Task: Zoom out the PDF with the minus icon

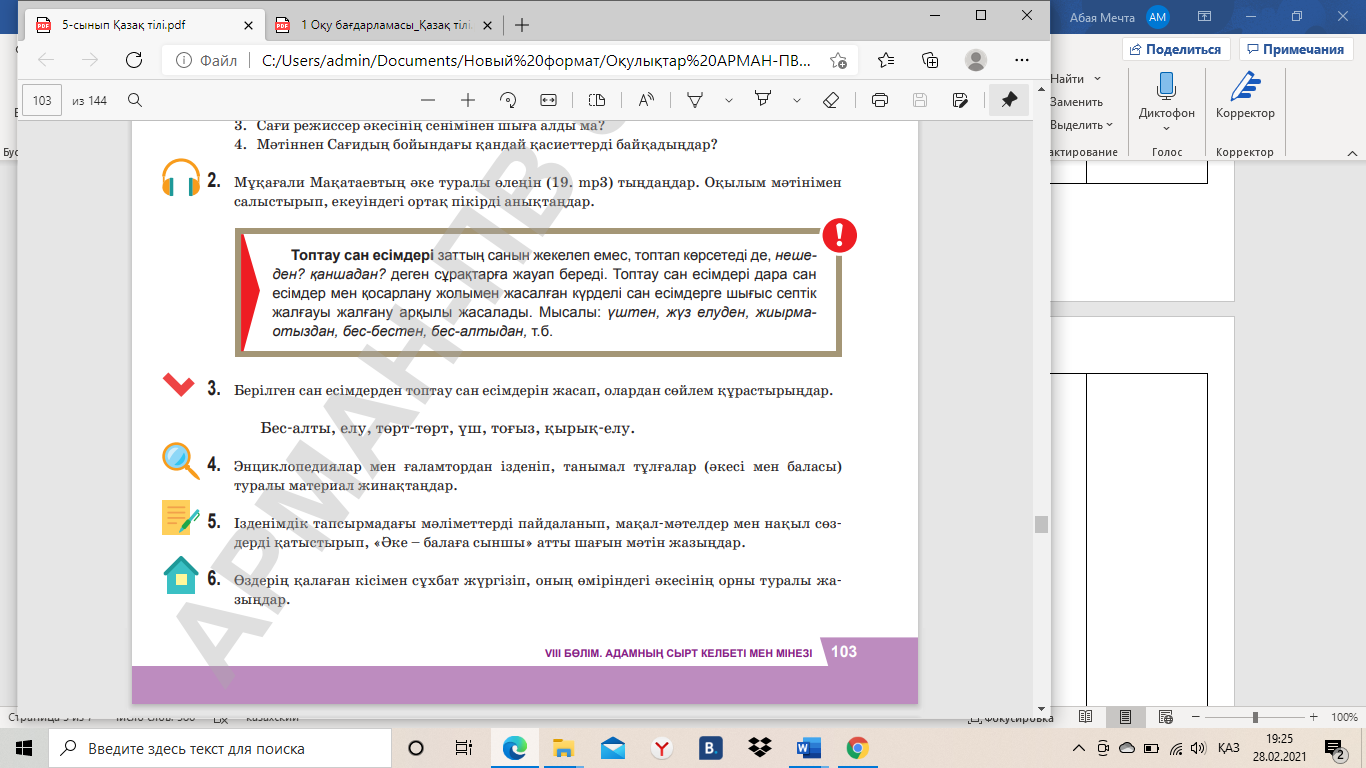Action: 428,100
